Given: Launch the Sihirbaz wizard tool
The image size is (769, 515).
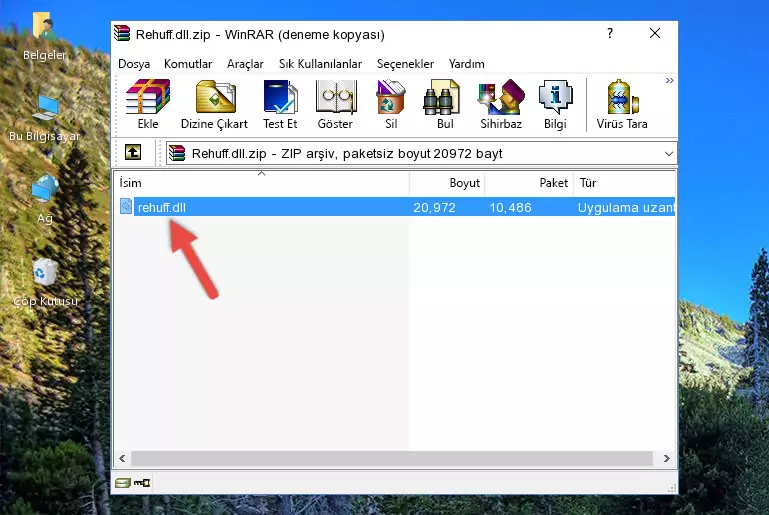Looking at the screenshot, I should point(501,104).
